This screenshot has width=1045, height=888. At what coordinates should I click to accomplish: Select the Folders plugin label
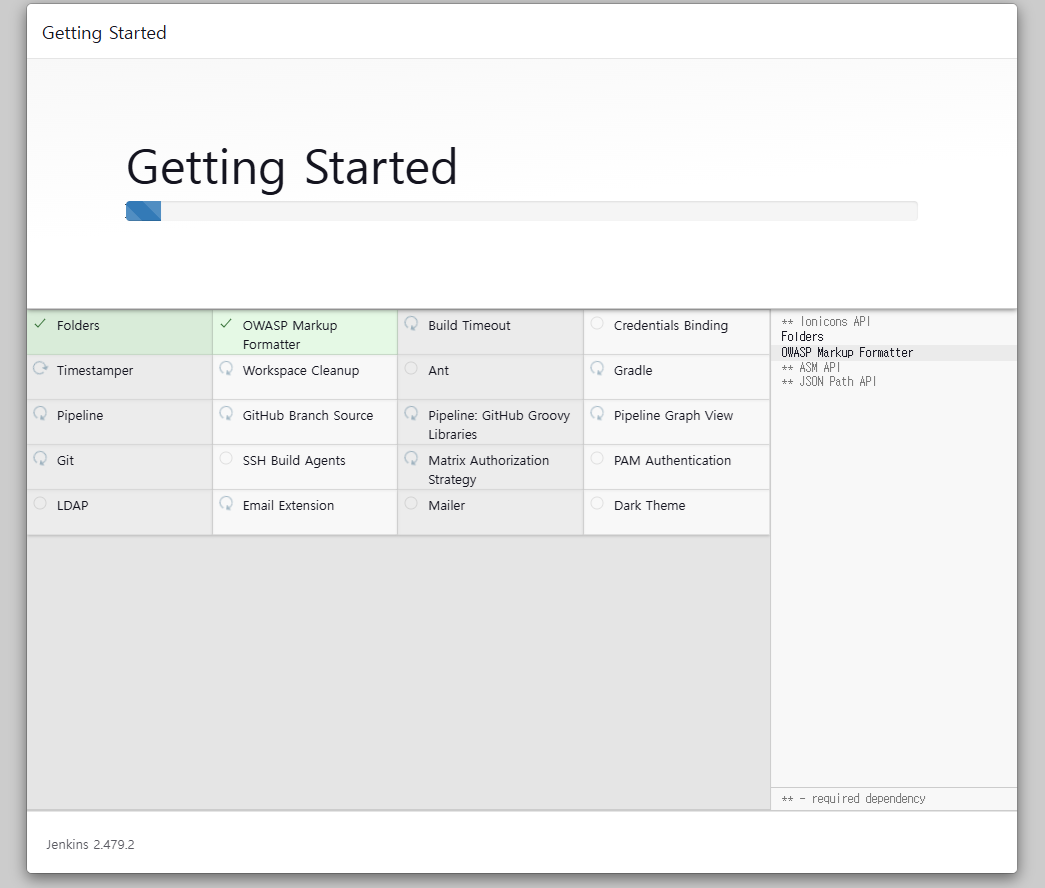click(78, 325)
